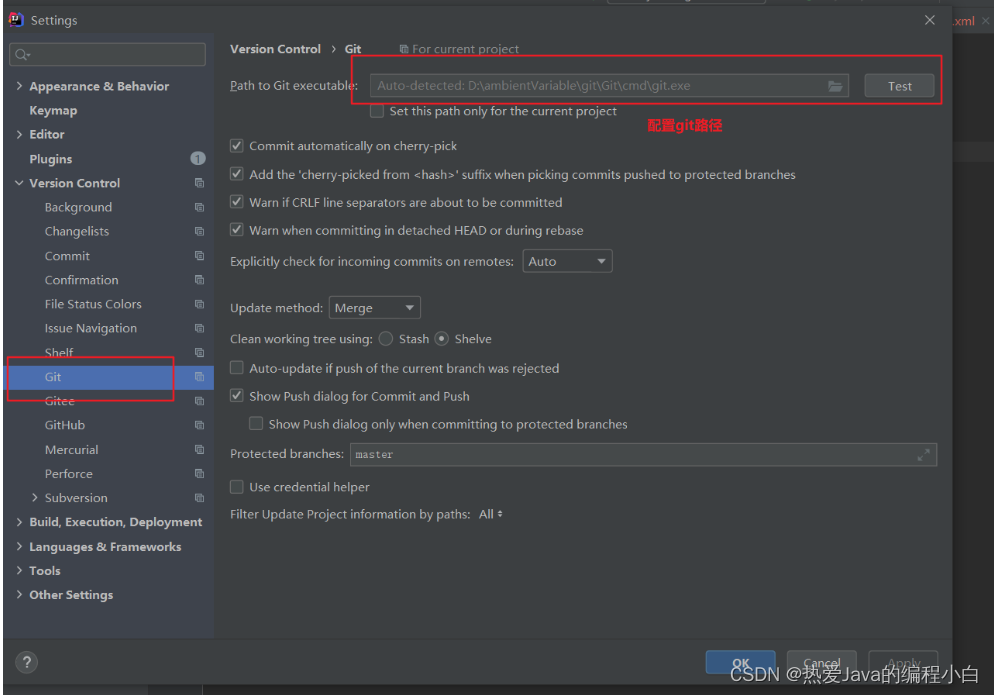Uncheck Commit automatically on cherry-pick
Viewport: 994px width, 695px height.
[x=236, y=146]
